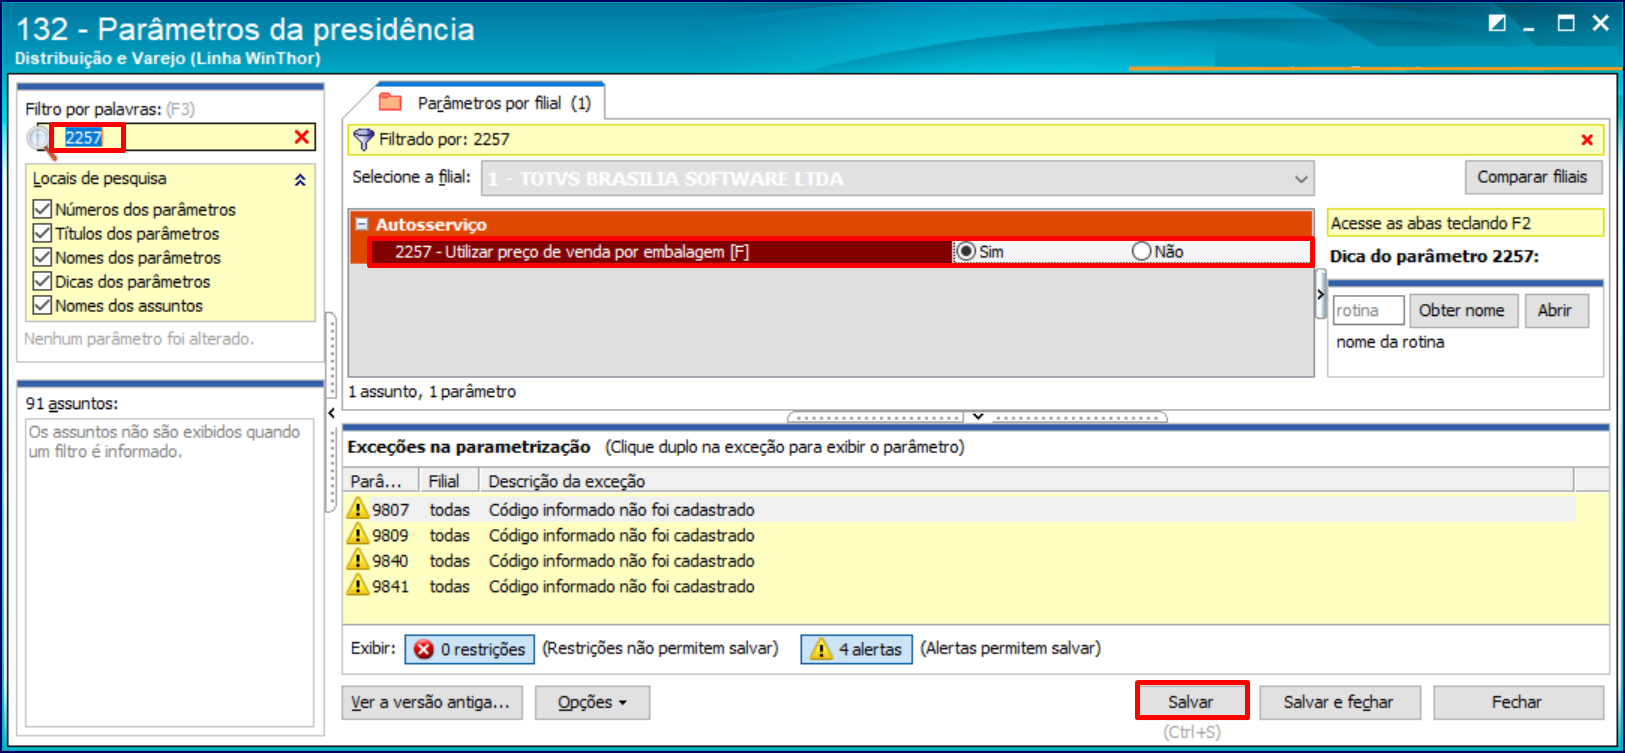
Task: Select 'todas' in exception row 9809
Action: click(450, 535)
